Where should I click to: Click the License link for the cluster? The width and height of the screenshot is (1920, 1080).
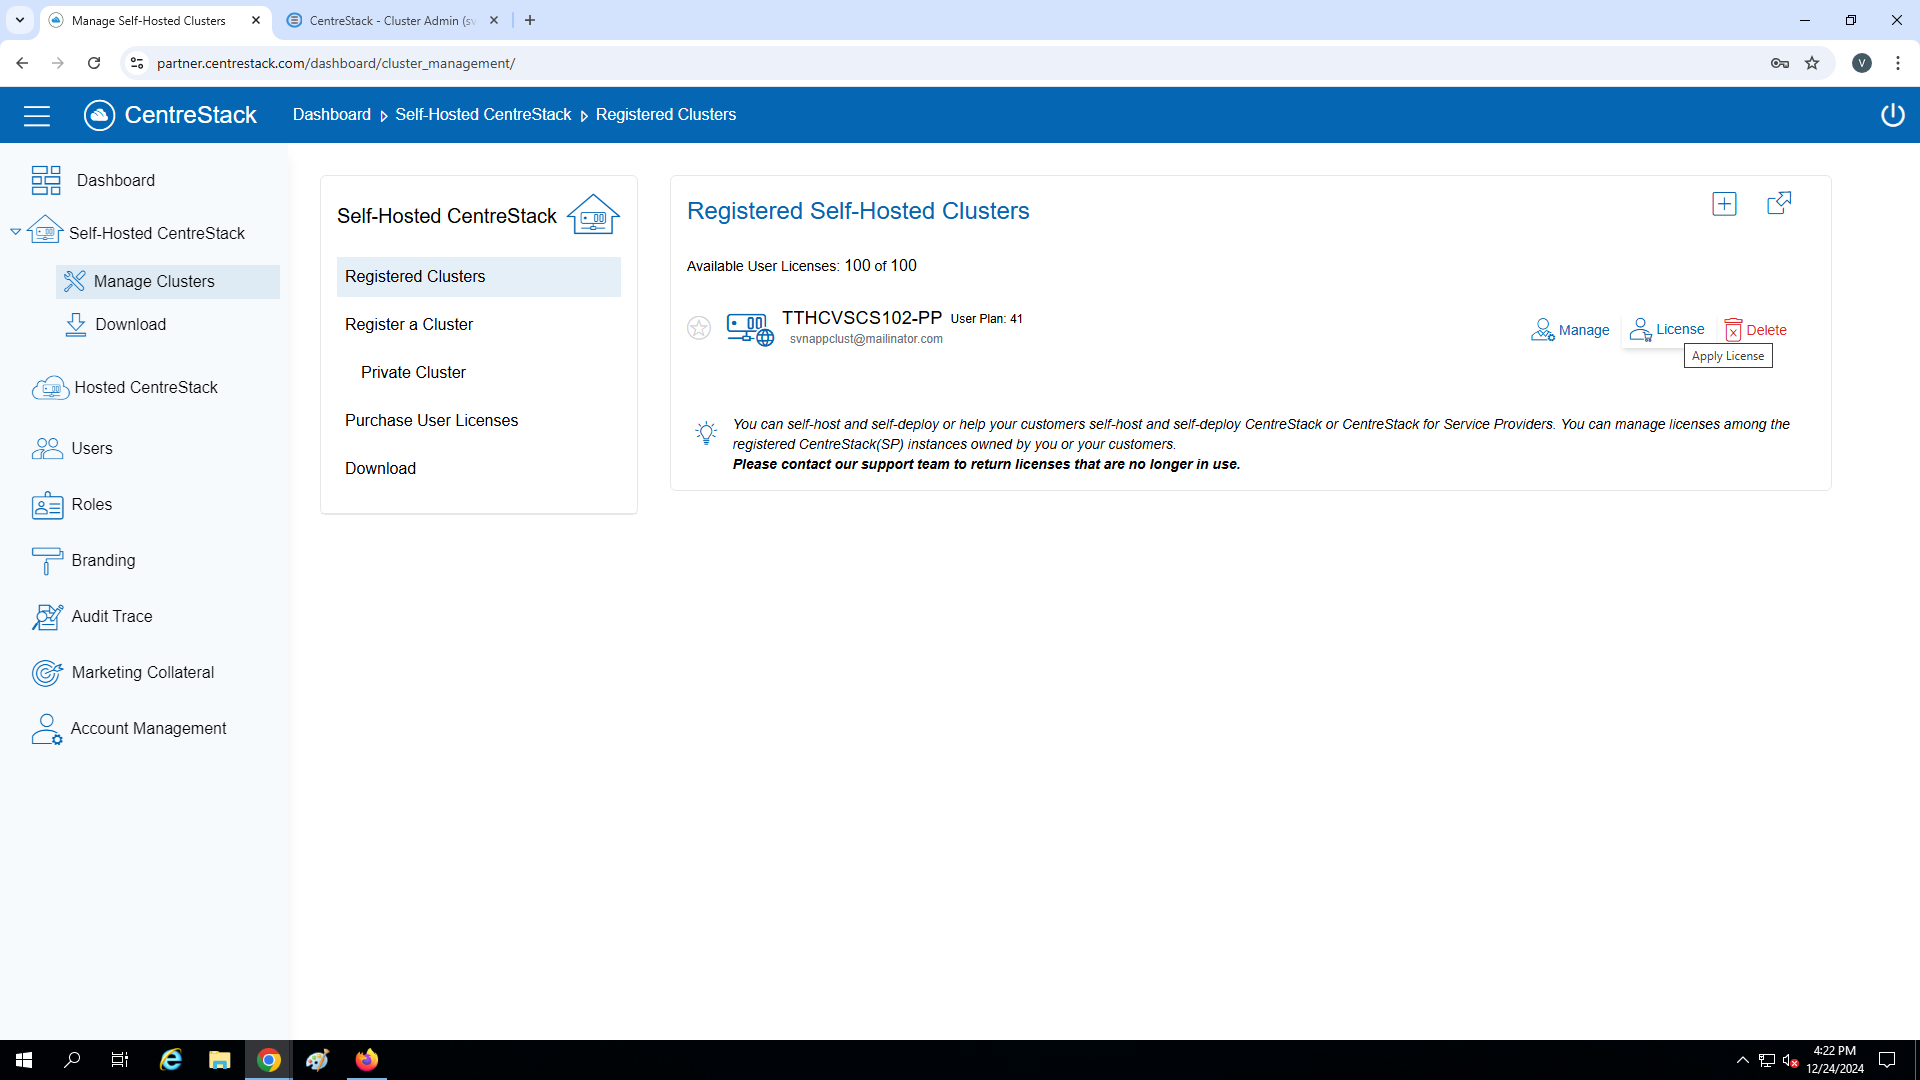click(x=1679, y=329)
